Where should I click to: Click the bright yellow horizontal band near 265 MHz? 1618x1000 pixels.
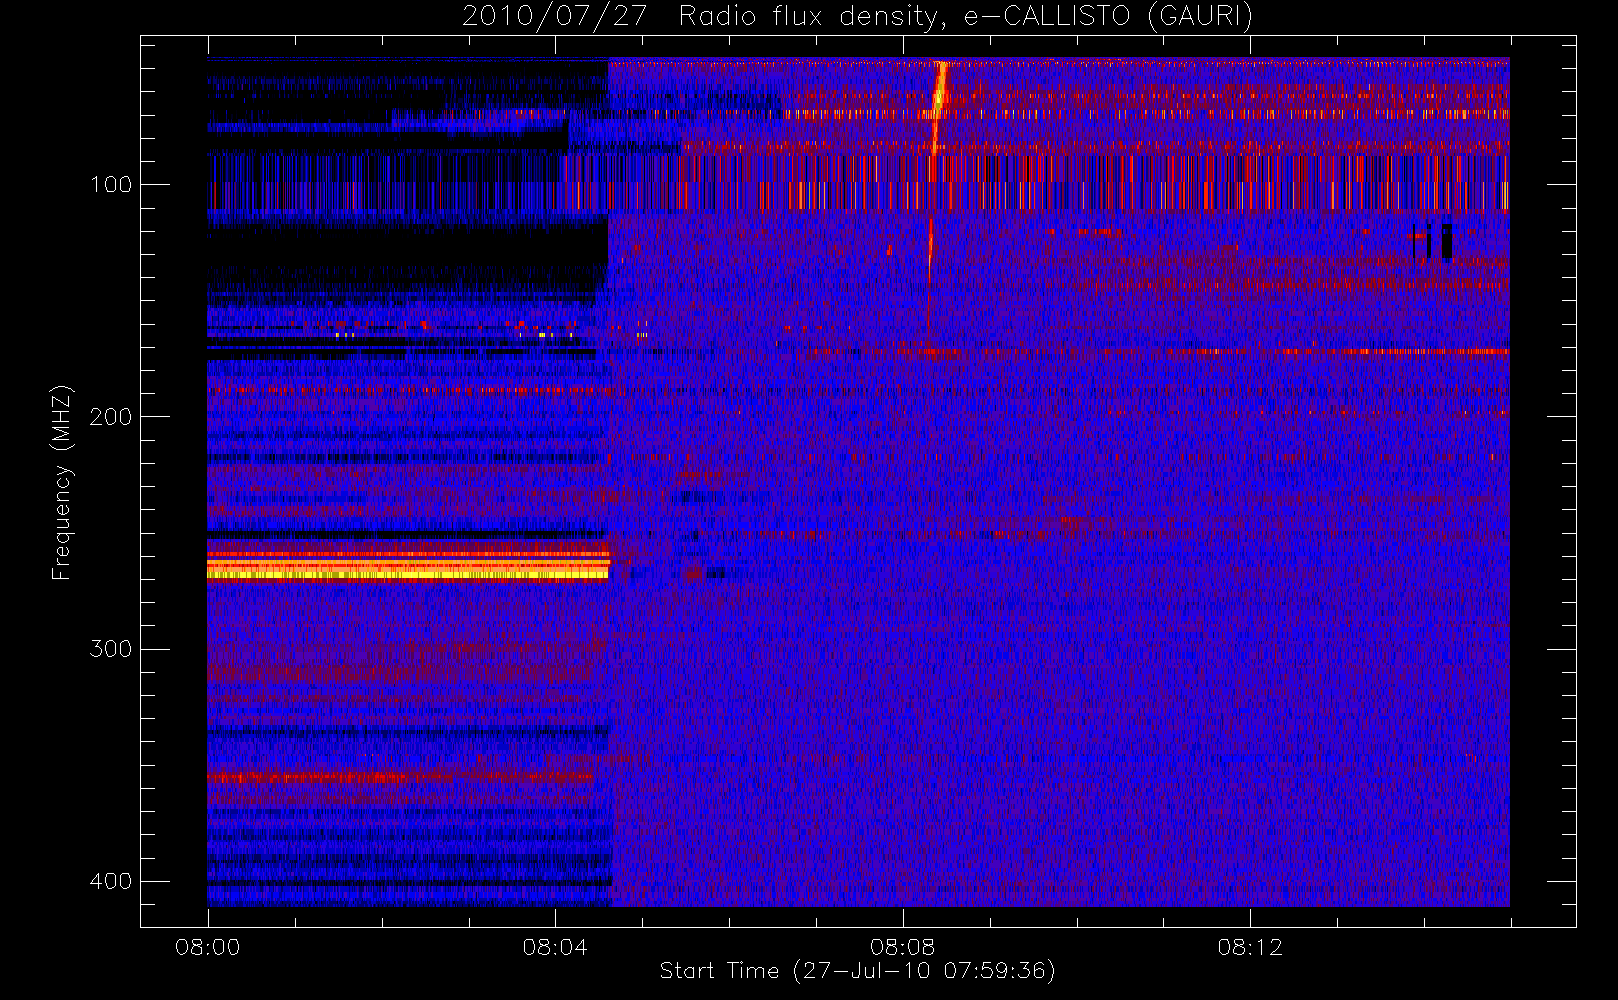pyautogui.click(x=408, y=571)
